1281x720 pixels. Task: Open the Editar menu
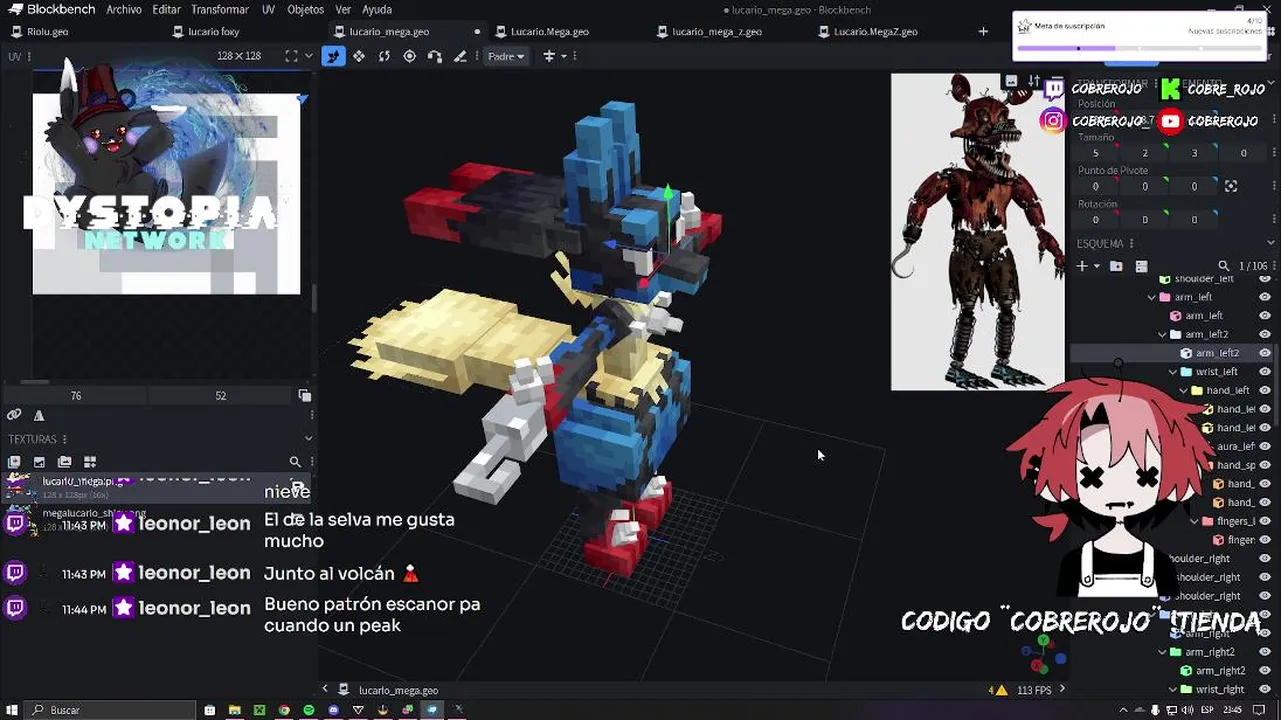167,9
